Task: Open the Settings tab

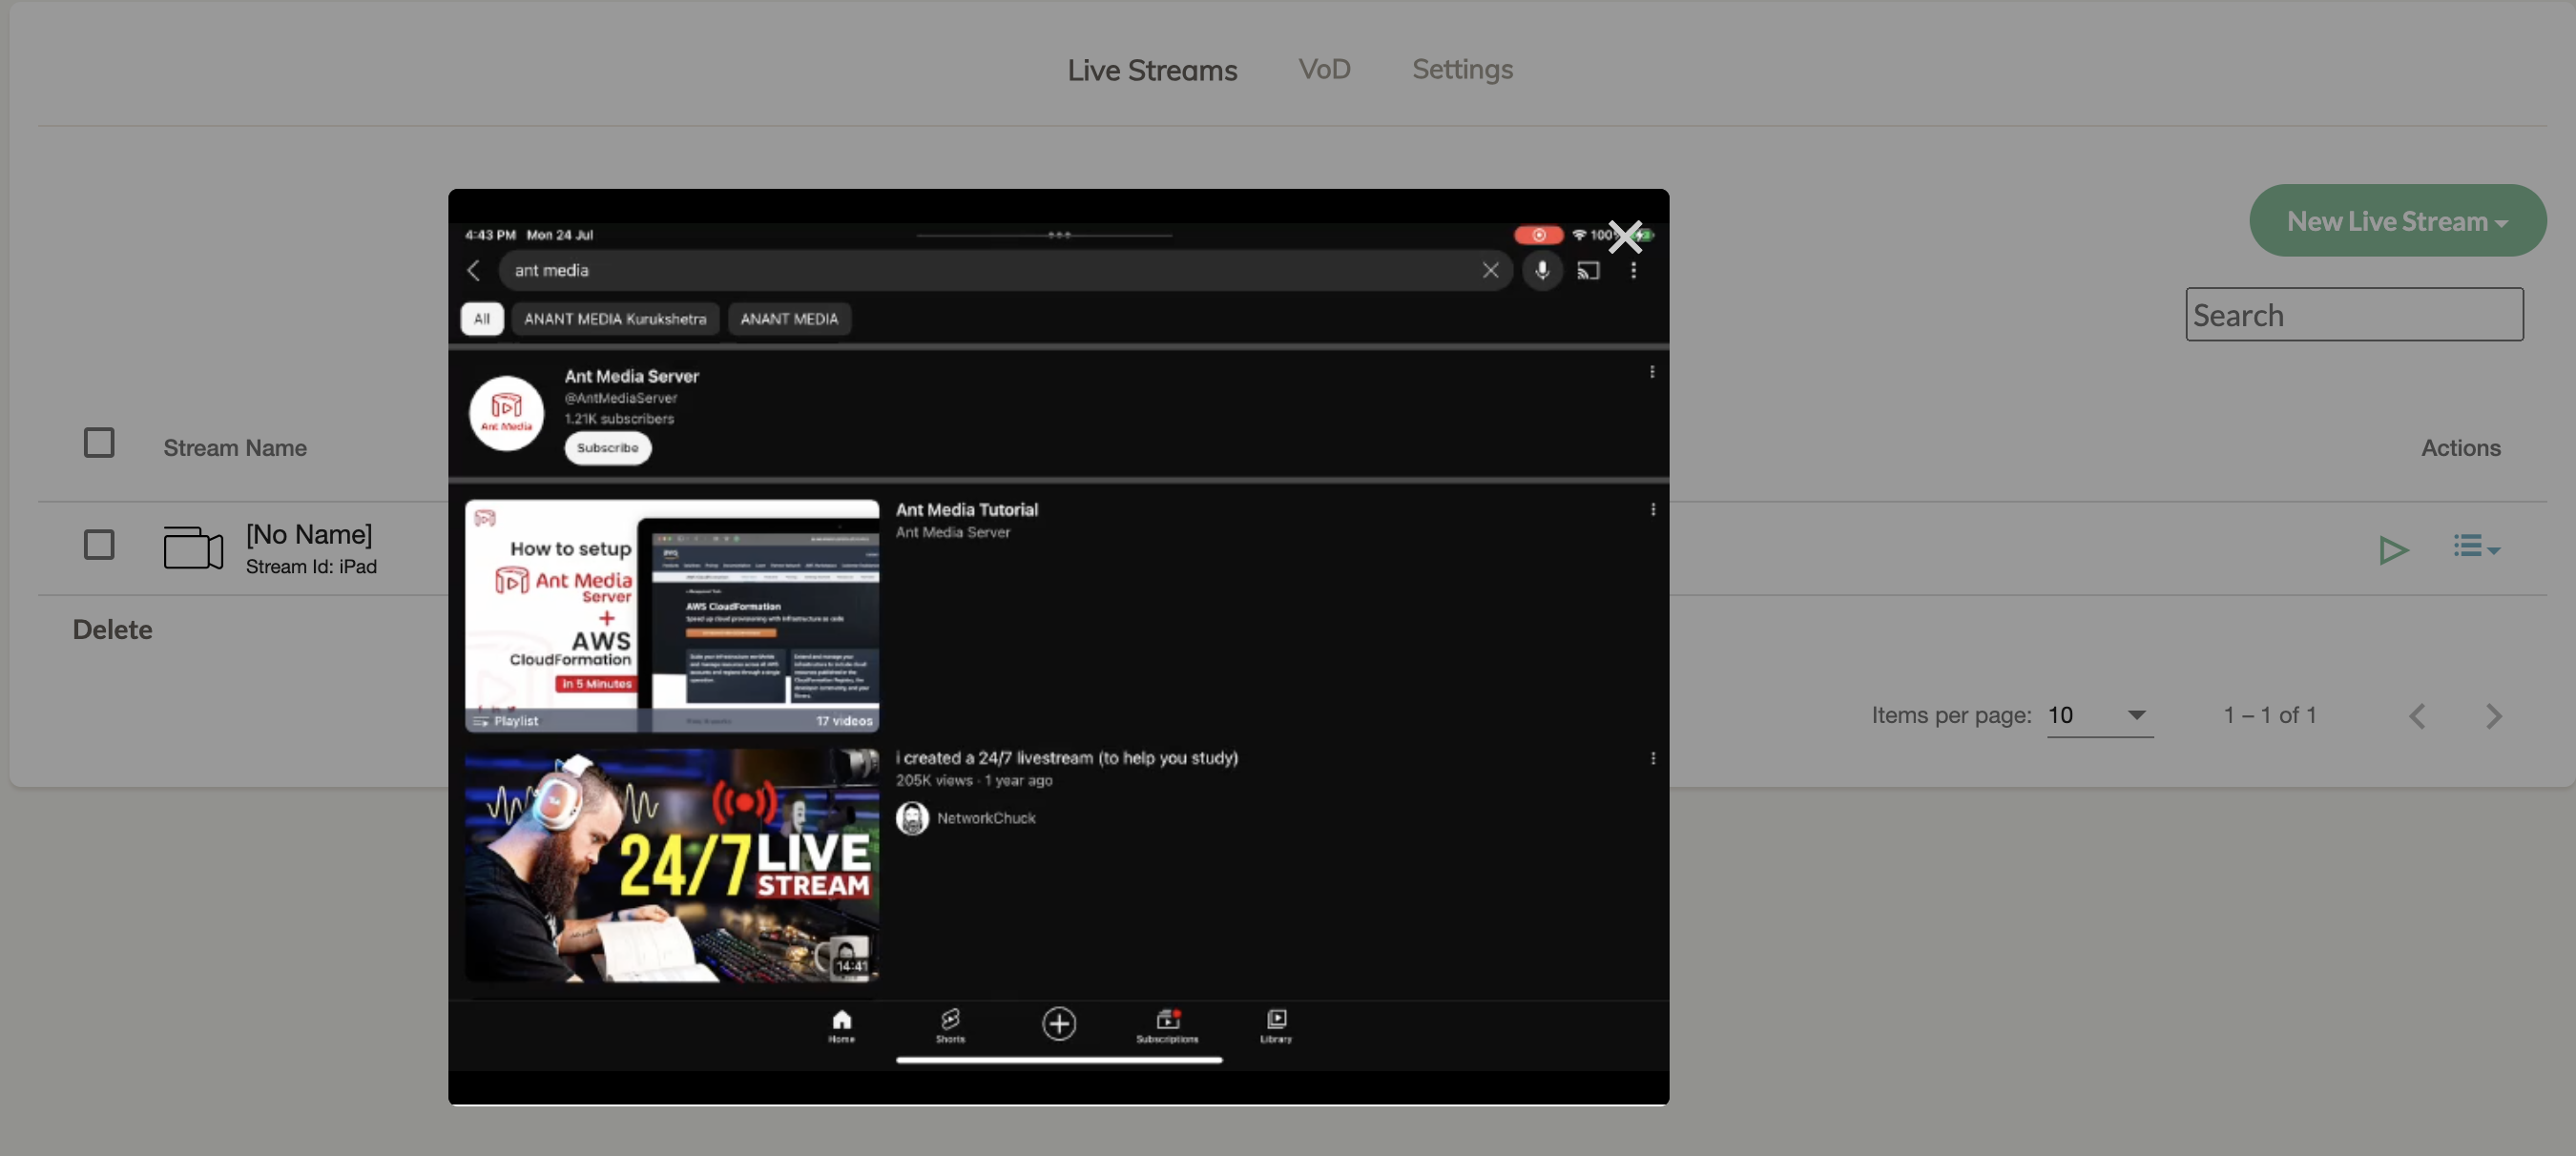Action: (x=1462, y=69)
